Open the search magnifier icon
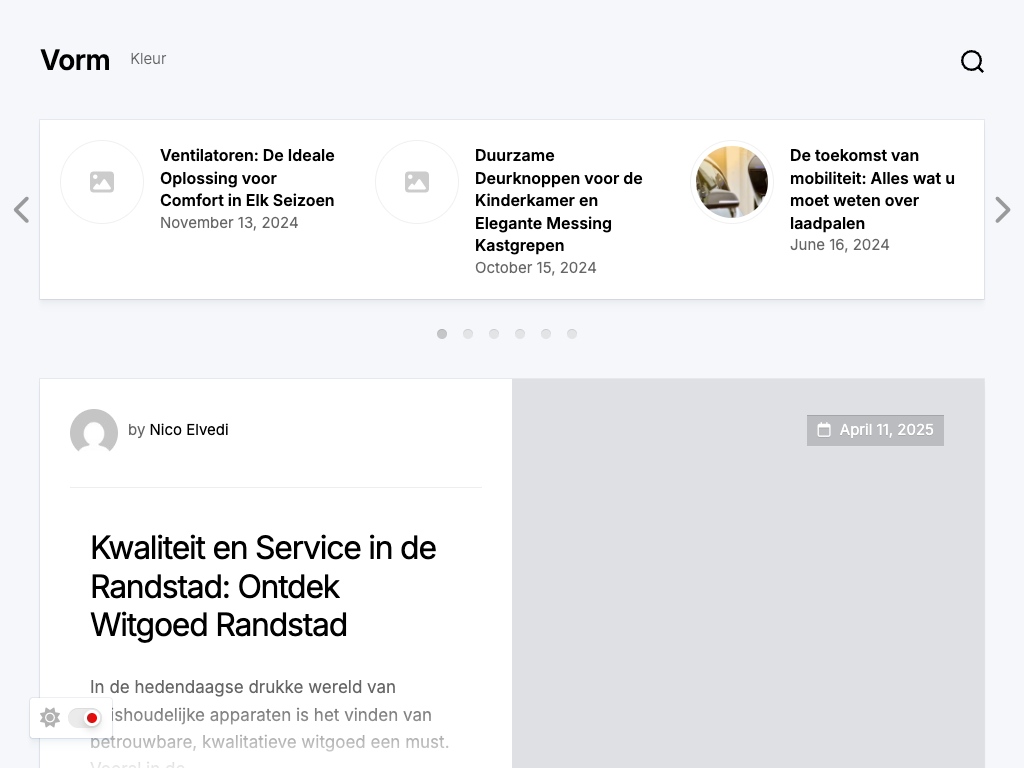This screenshot has width=1024, height=768. (972, 62)
